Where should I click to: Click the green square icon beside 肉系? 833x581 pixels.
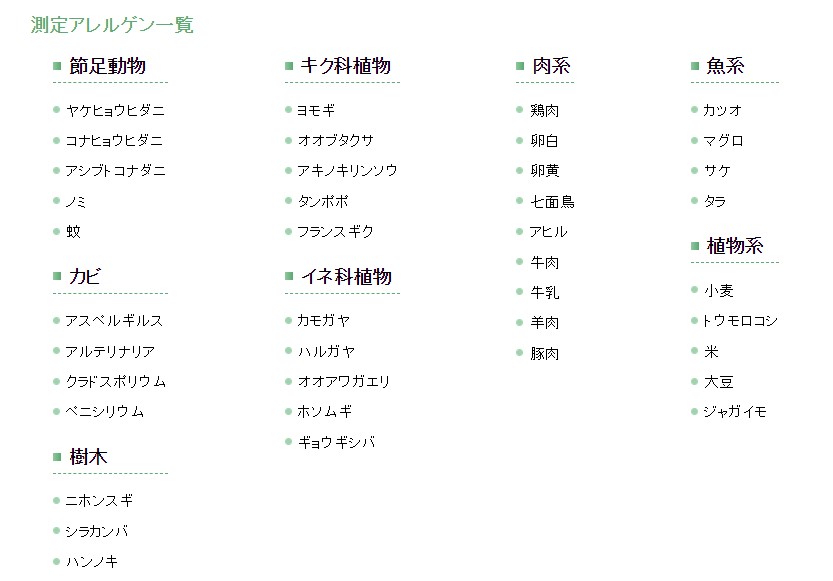point(520,66)
